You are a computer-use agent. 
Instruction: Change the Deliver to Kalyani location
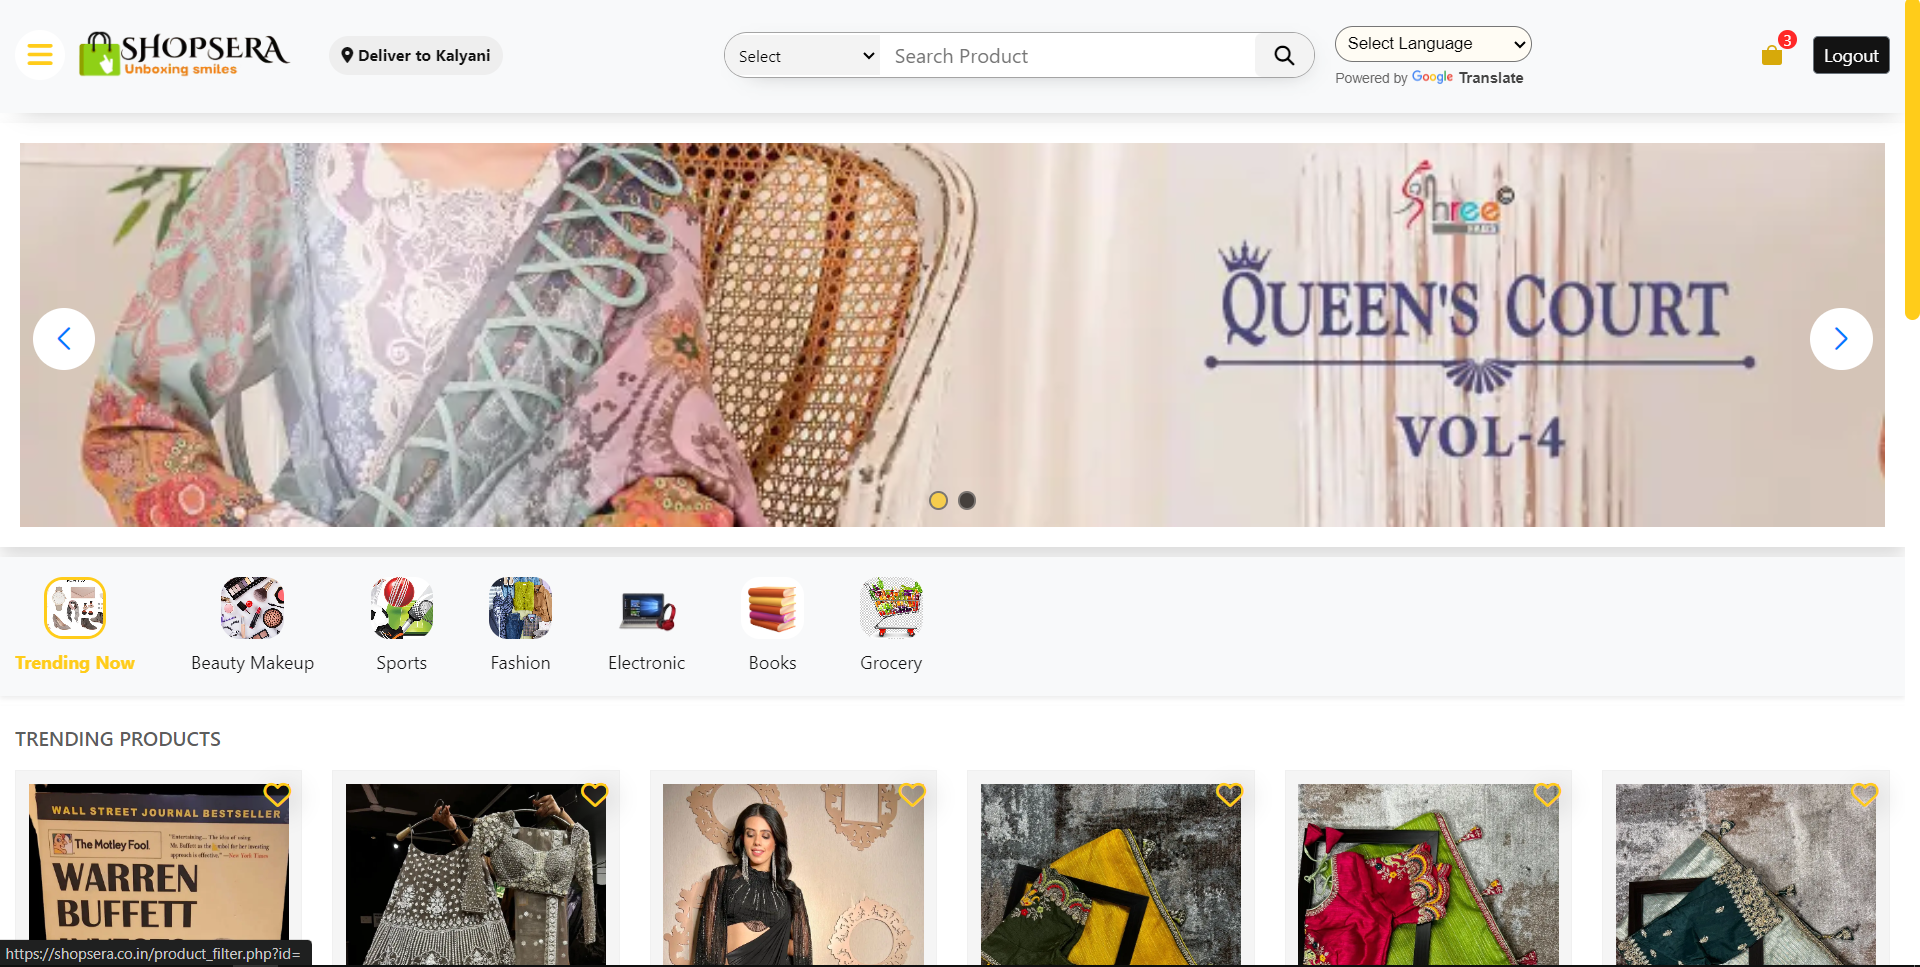click(416, 56)
